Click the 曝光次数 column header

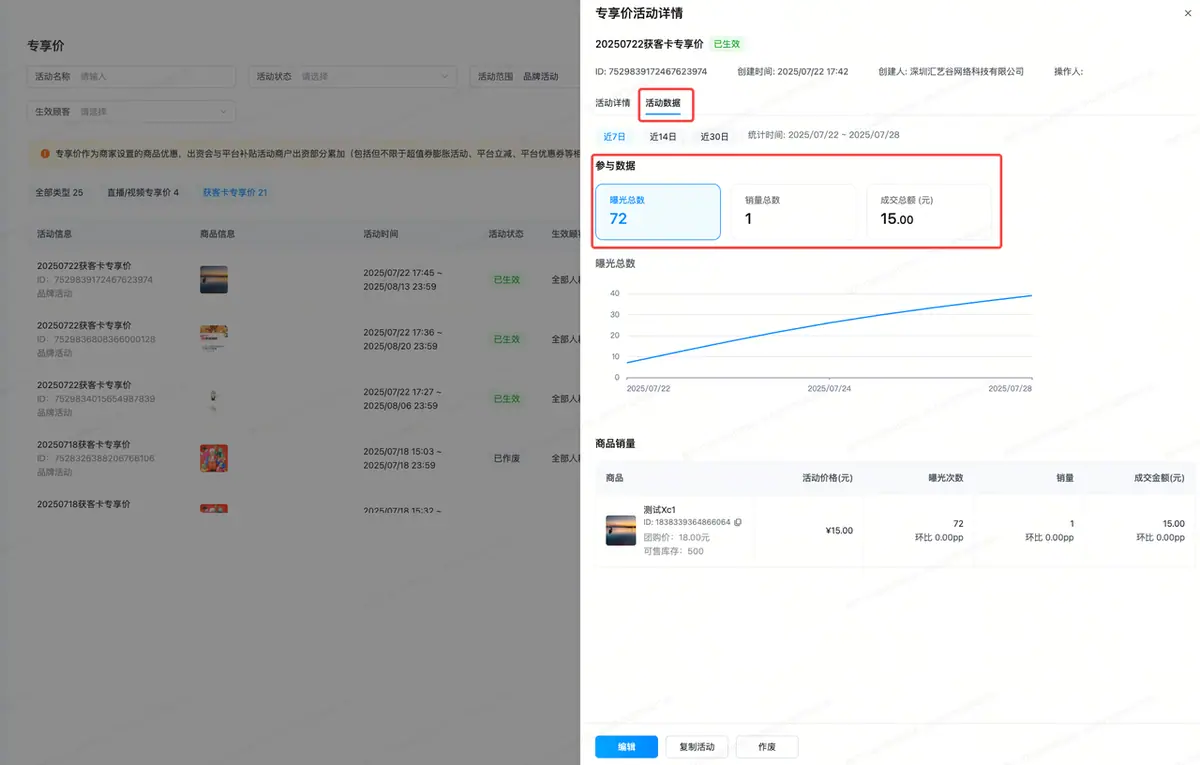pyautogui.click(x=945, y=478)
